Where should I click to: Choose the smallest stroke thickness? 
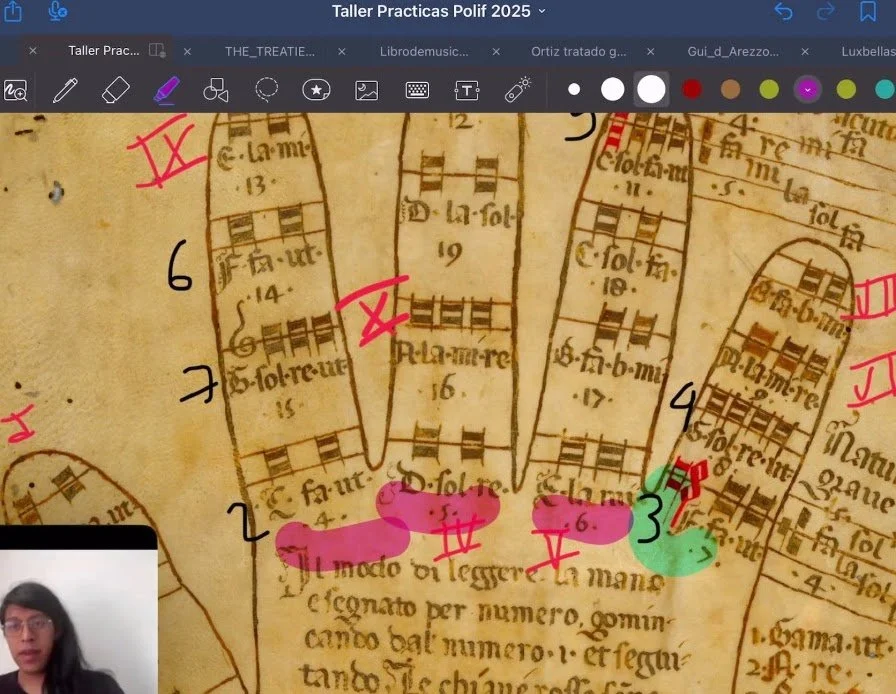[574, 90]
